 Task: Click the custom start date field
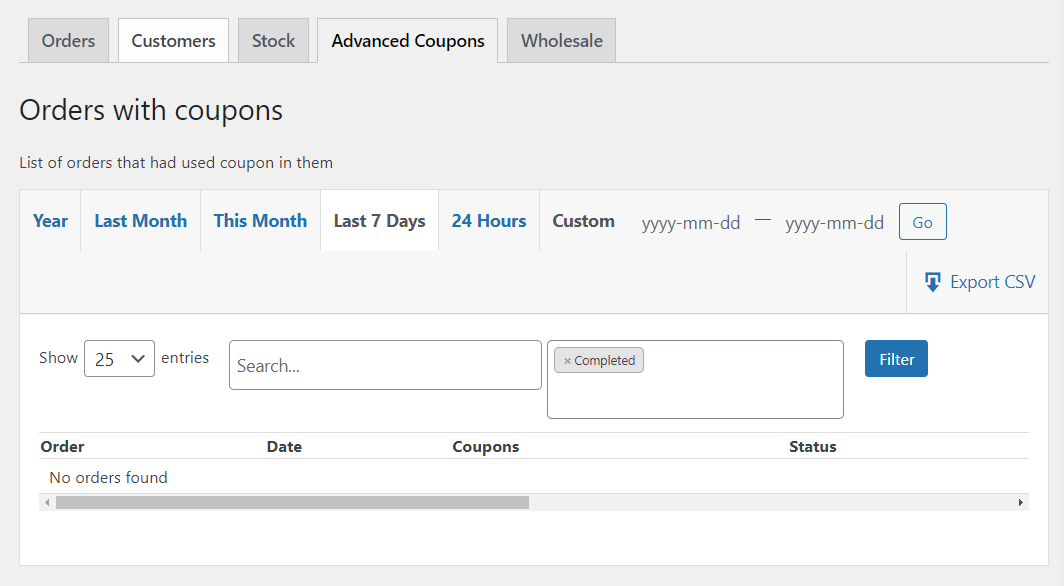click(691, 222)
